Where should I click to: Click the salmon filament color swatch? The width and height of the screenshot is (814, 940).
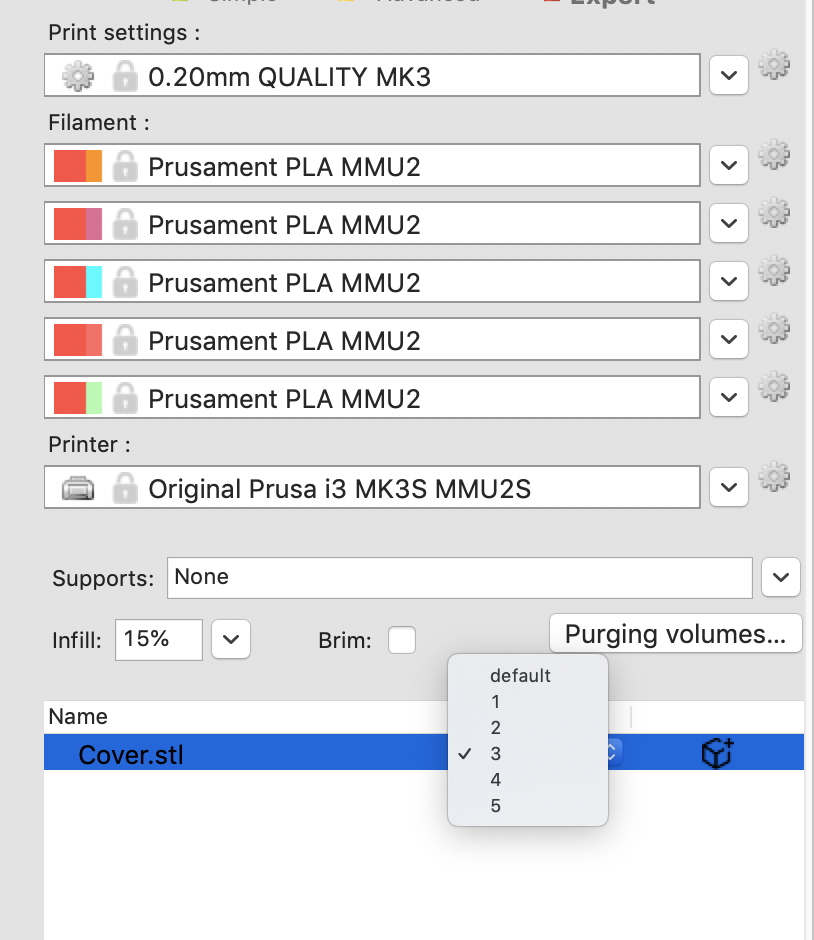(78, 340)
